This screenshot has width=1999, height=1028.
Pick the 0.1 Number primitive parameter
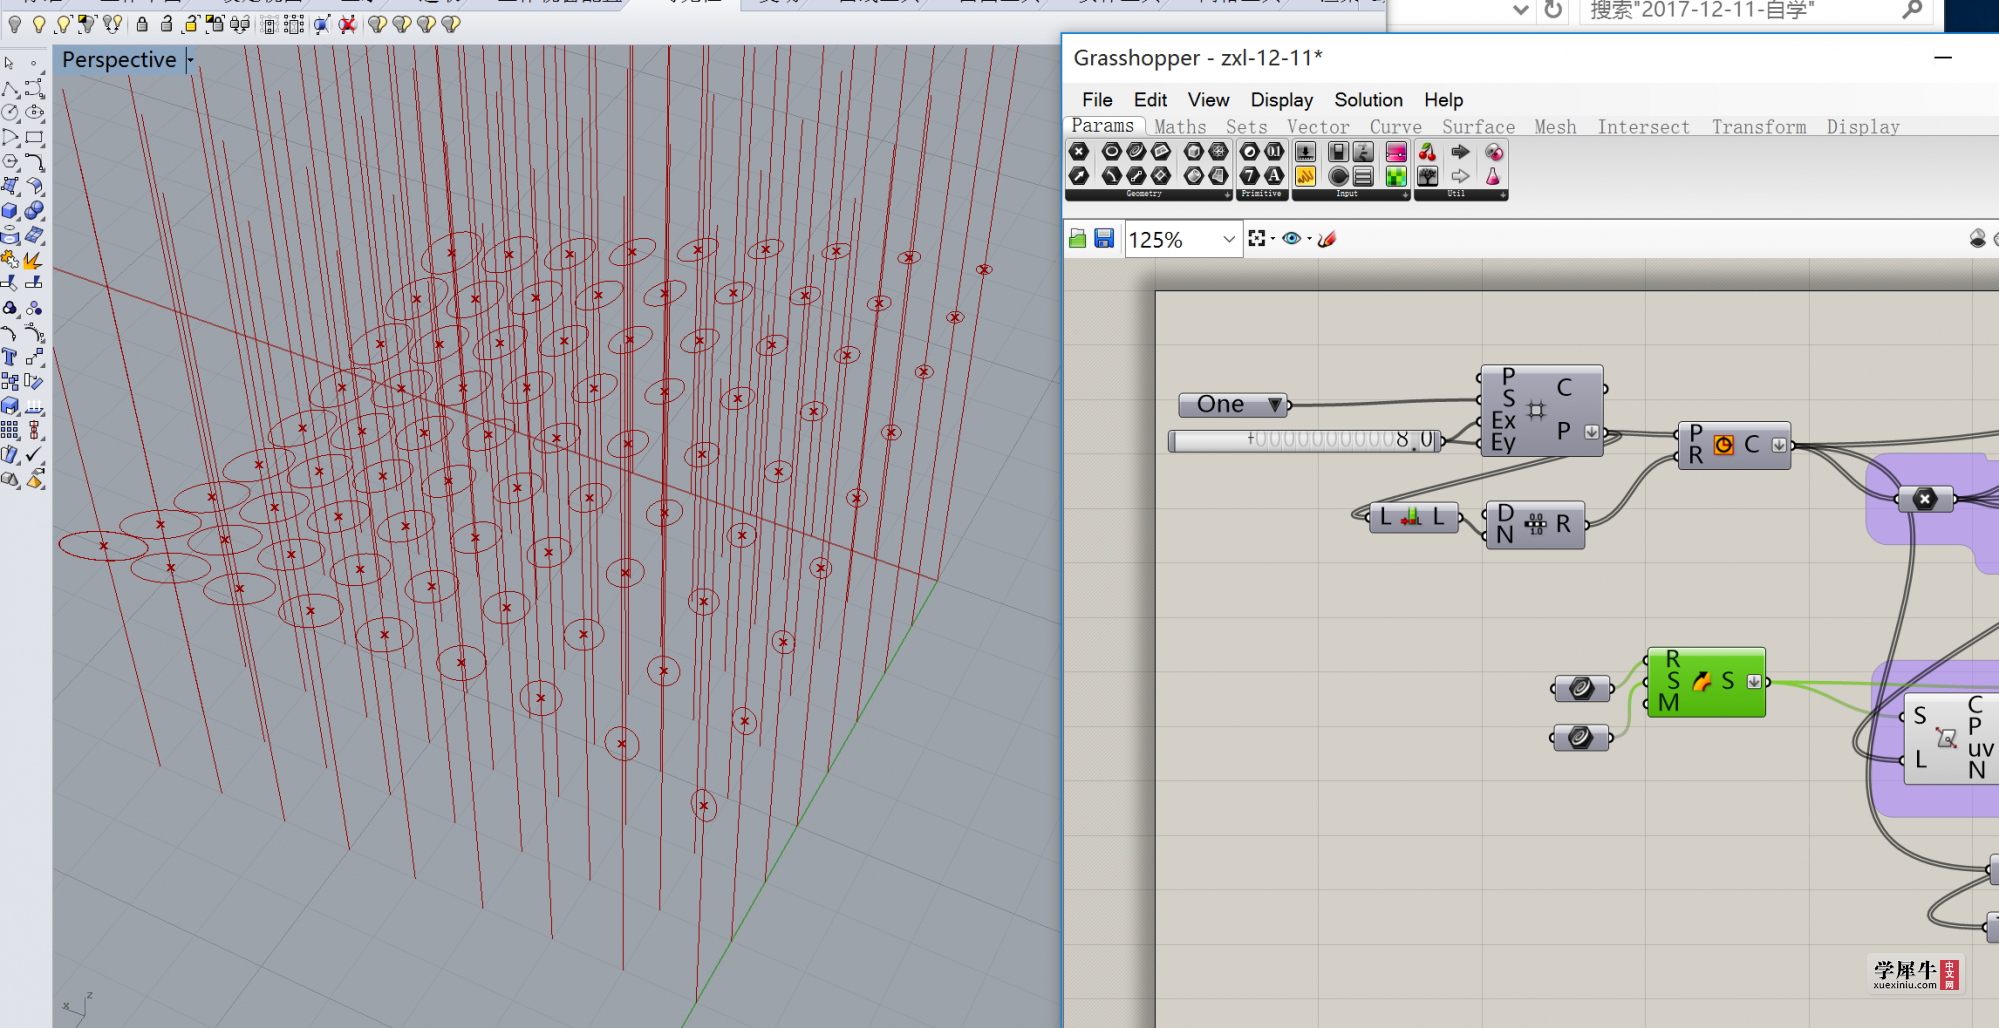(x=1274, y=151)
